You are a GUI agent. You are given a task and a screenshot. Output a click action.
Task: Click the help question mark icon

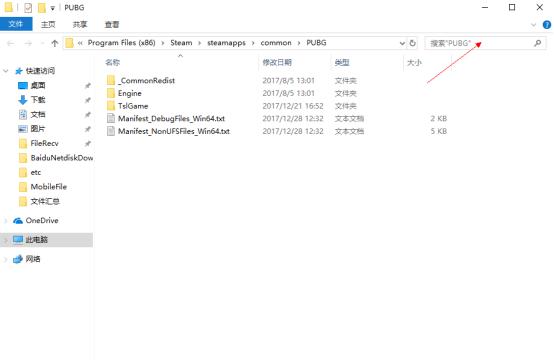547,24
